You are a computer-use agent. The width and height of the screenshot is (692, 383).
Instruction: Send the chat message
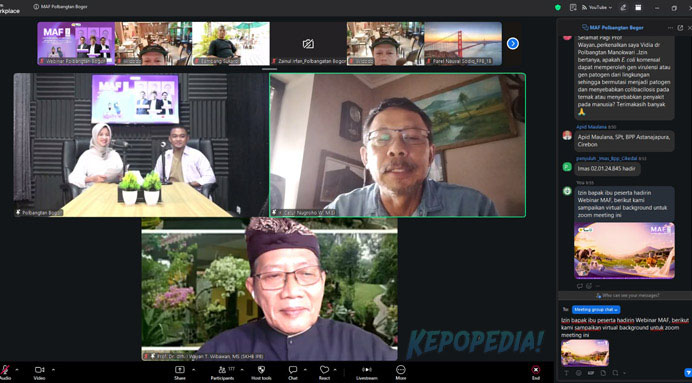point(688,373)
